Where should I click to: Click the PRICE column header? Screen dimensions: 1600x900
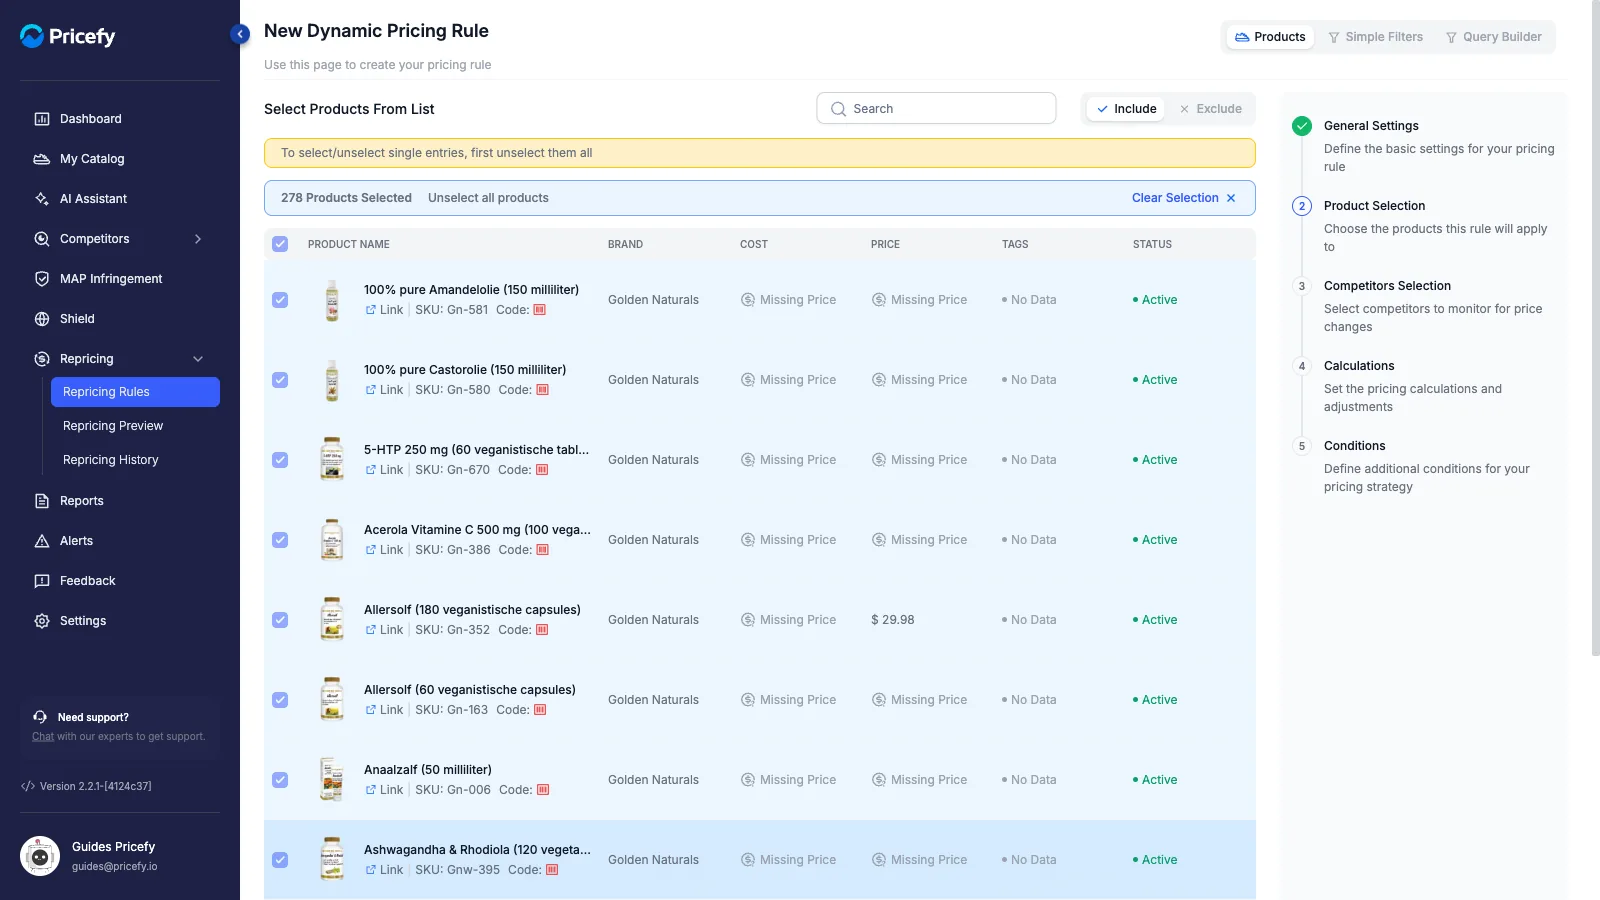885,244
